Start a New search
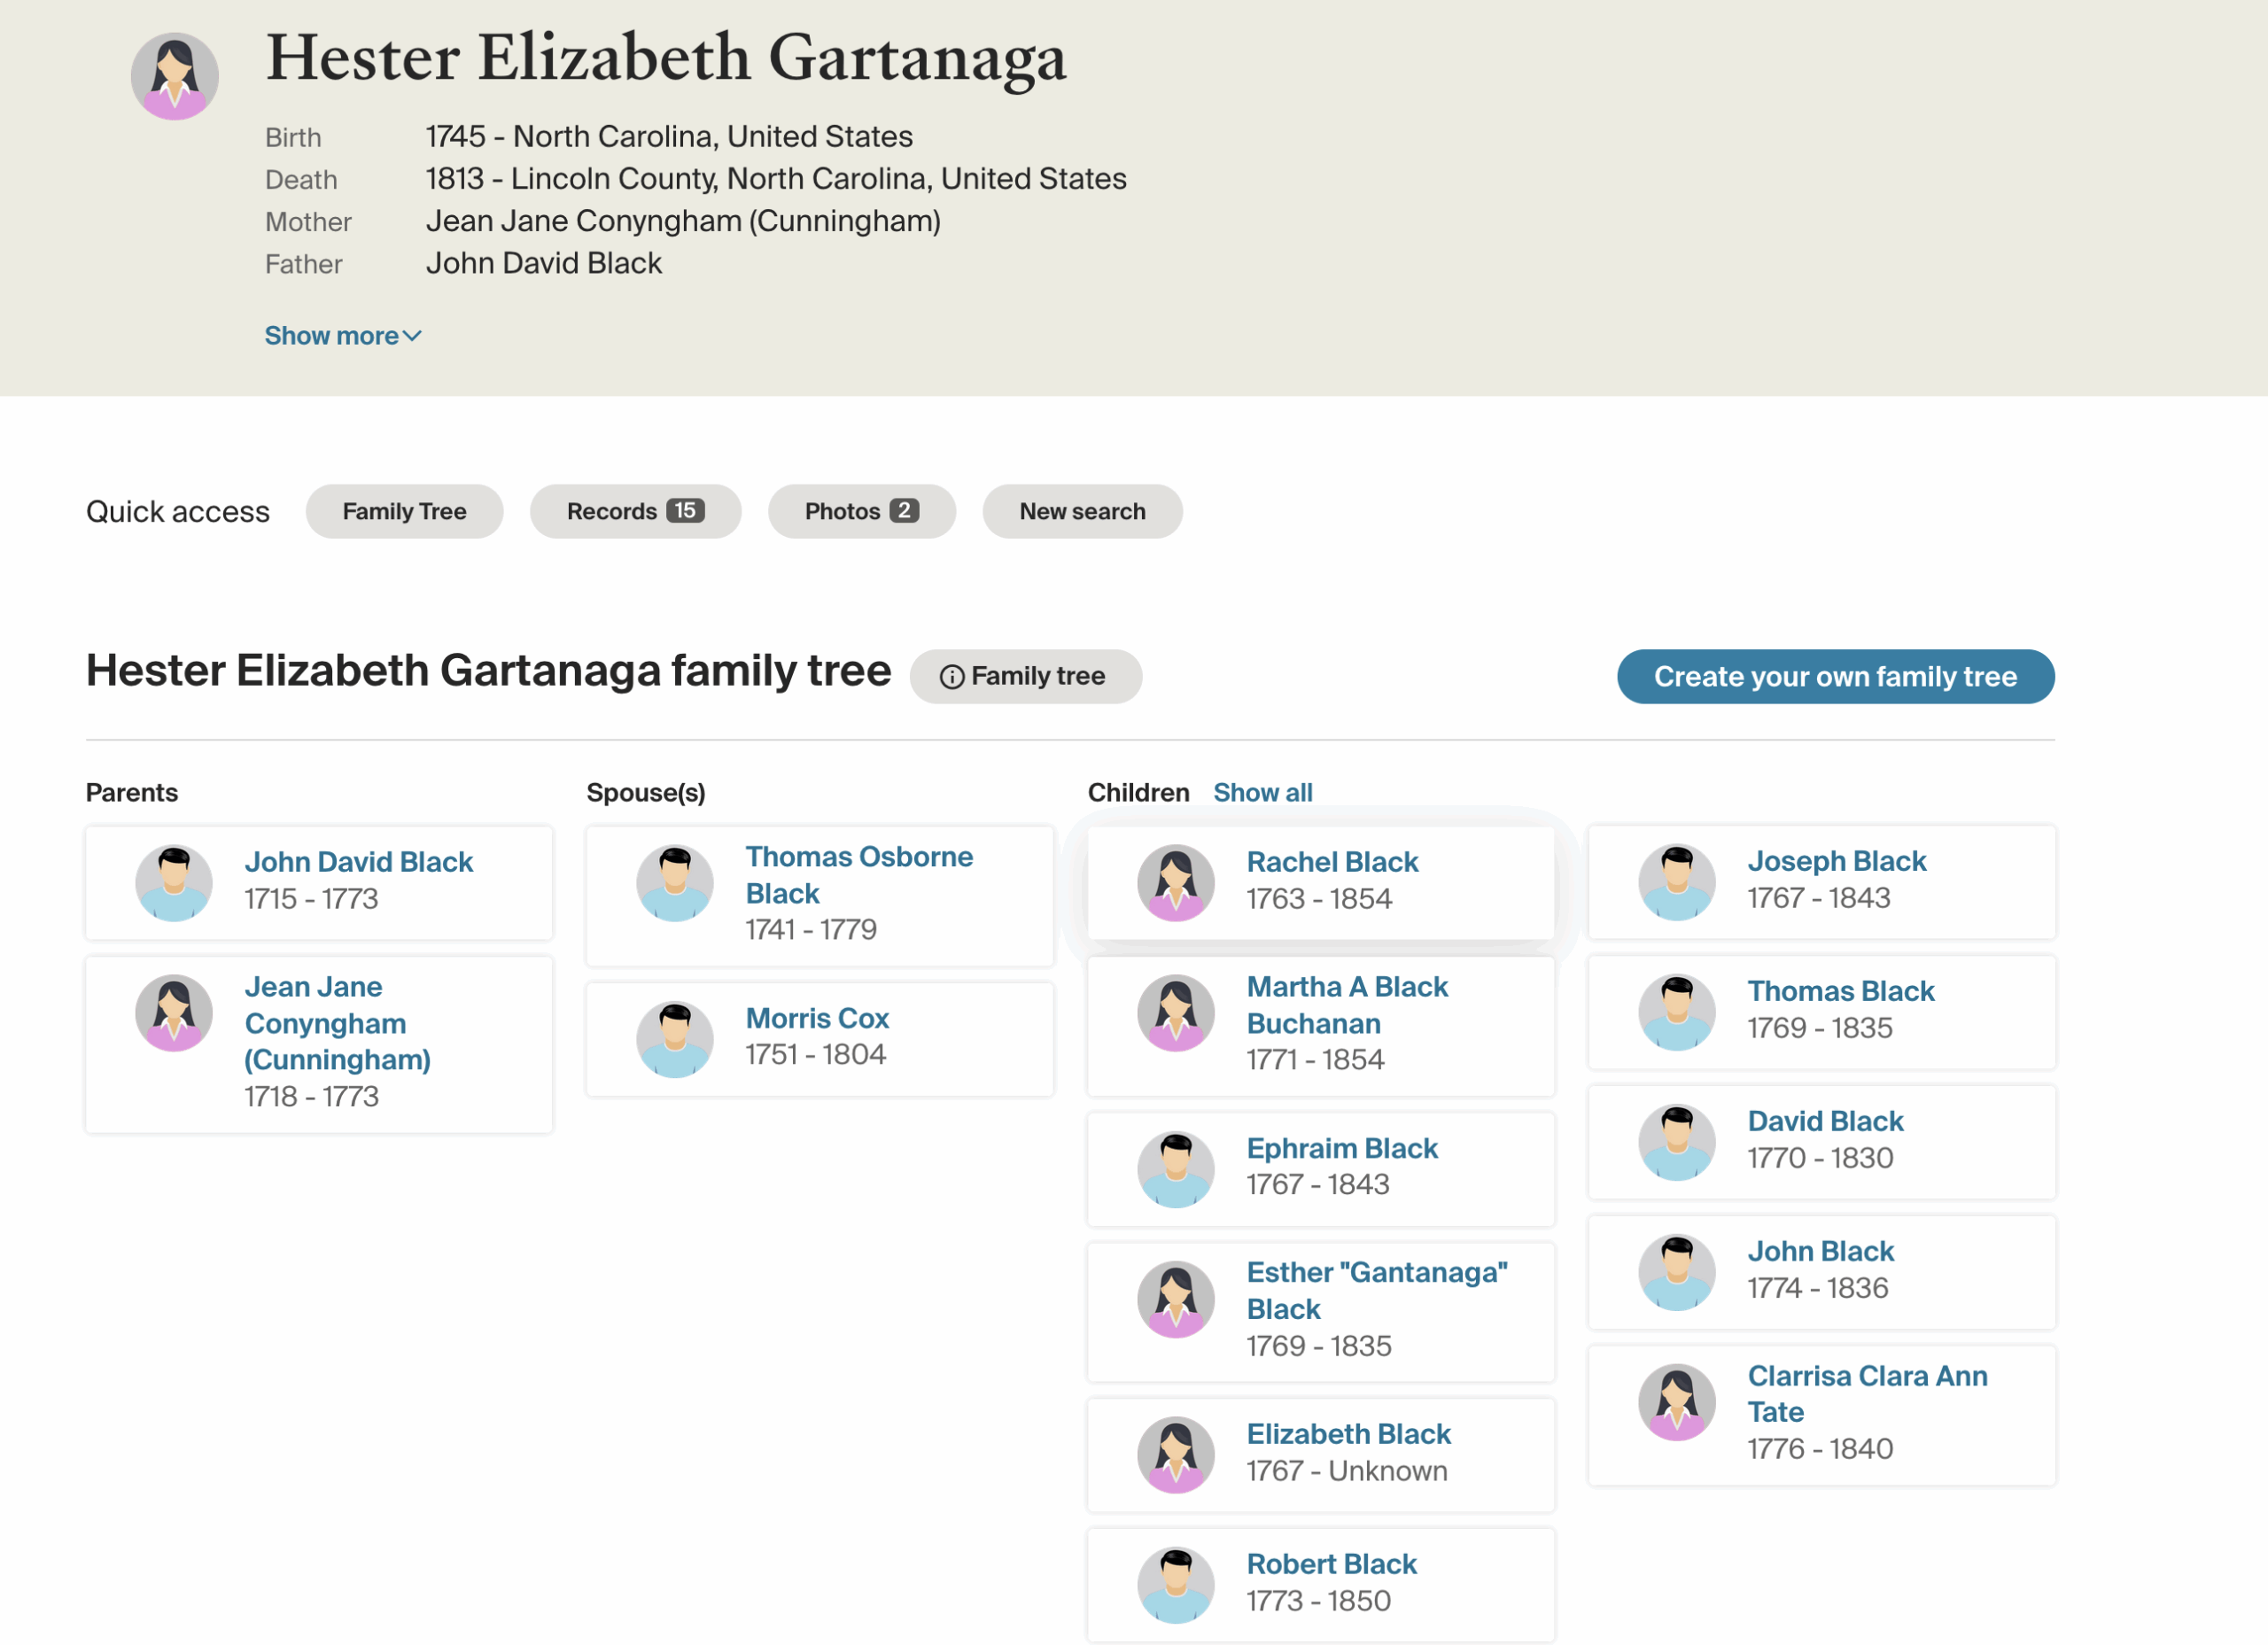Screen dimensions: 2268x1645 pos(1082,511)
